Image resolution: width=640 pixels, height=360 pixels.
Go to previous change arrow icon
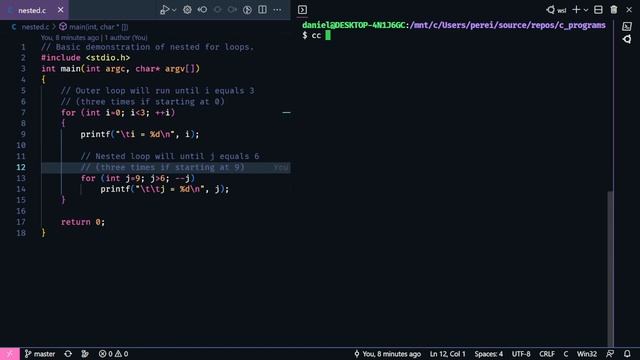[202, 10]
